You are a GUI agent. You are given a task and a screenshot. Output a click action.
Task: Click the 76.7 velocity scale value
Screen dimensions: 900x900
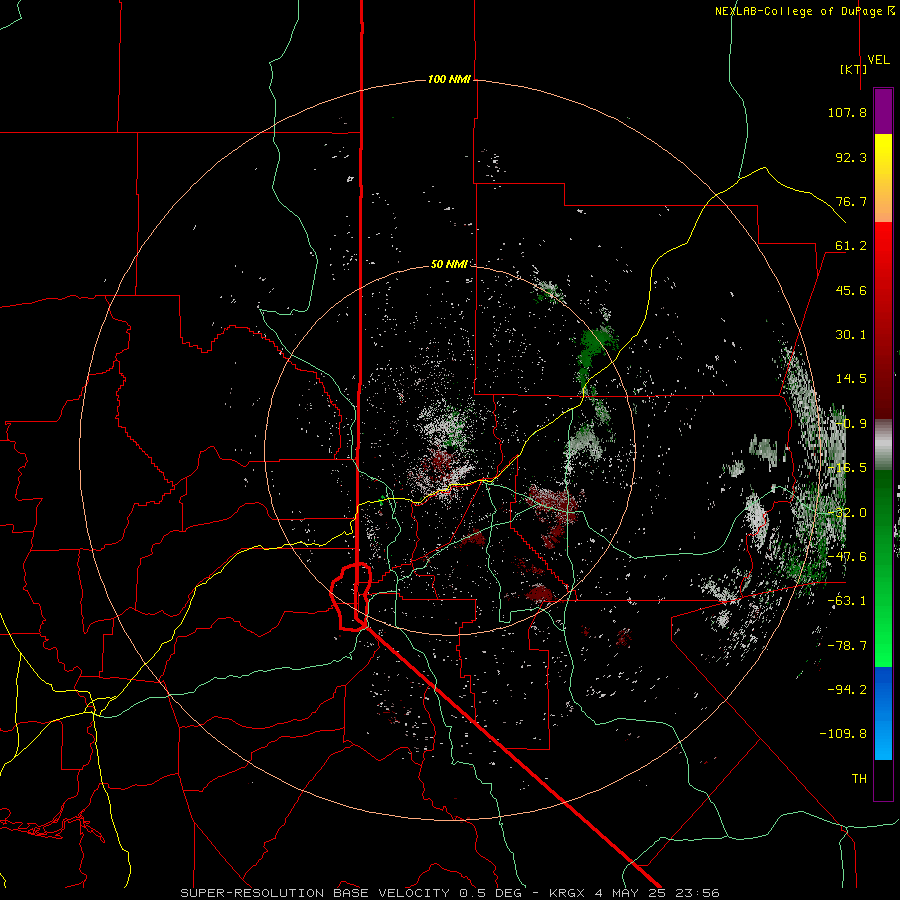pos(851,201)
